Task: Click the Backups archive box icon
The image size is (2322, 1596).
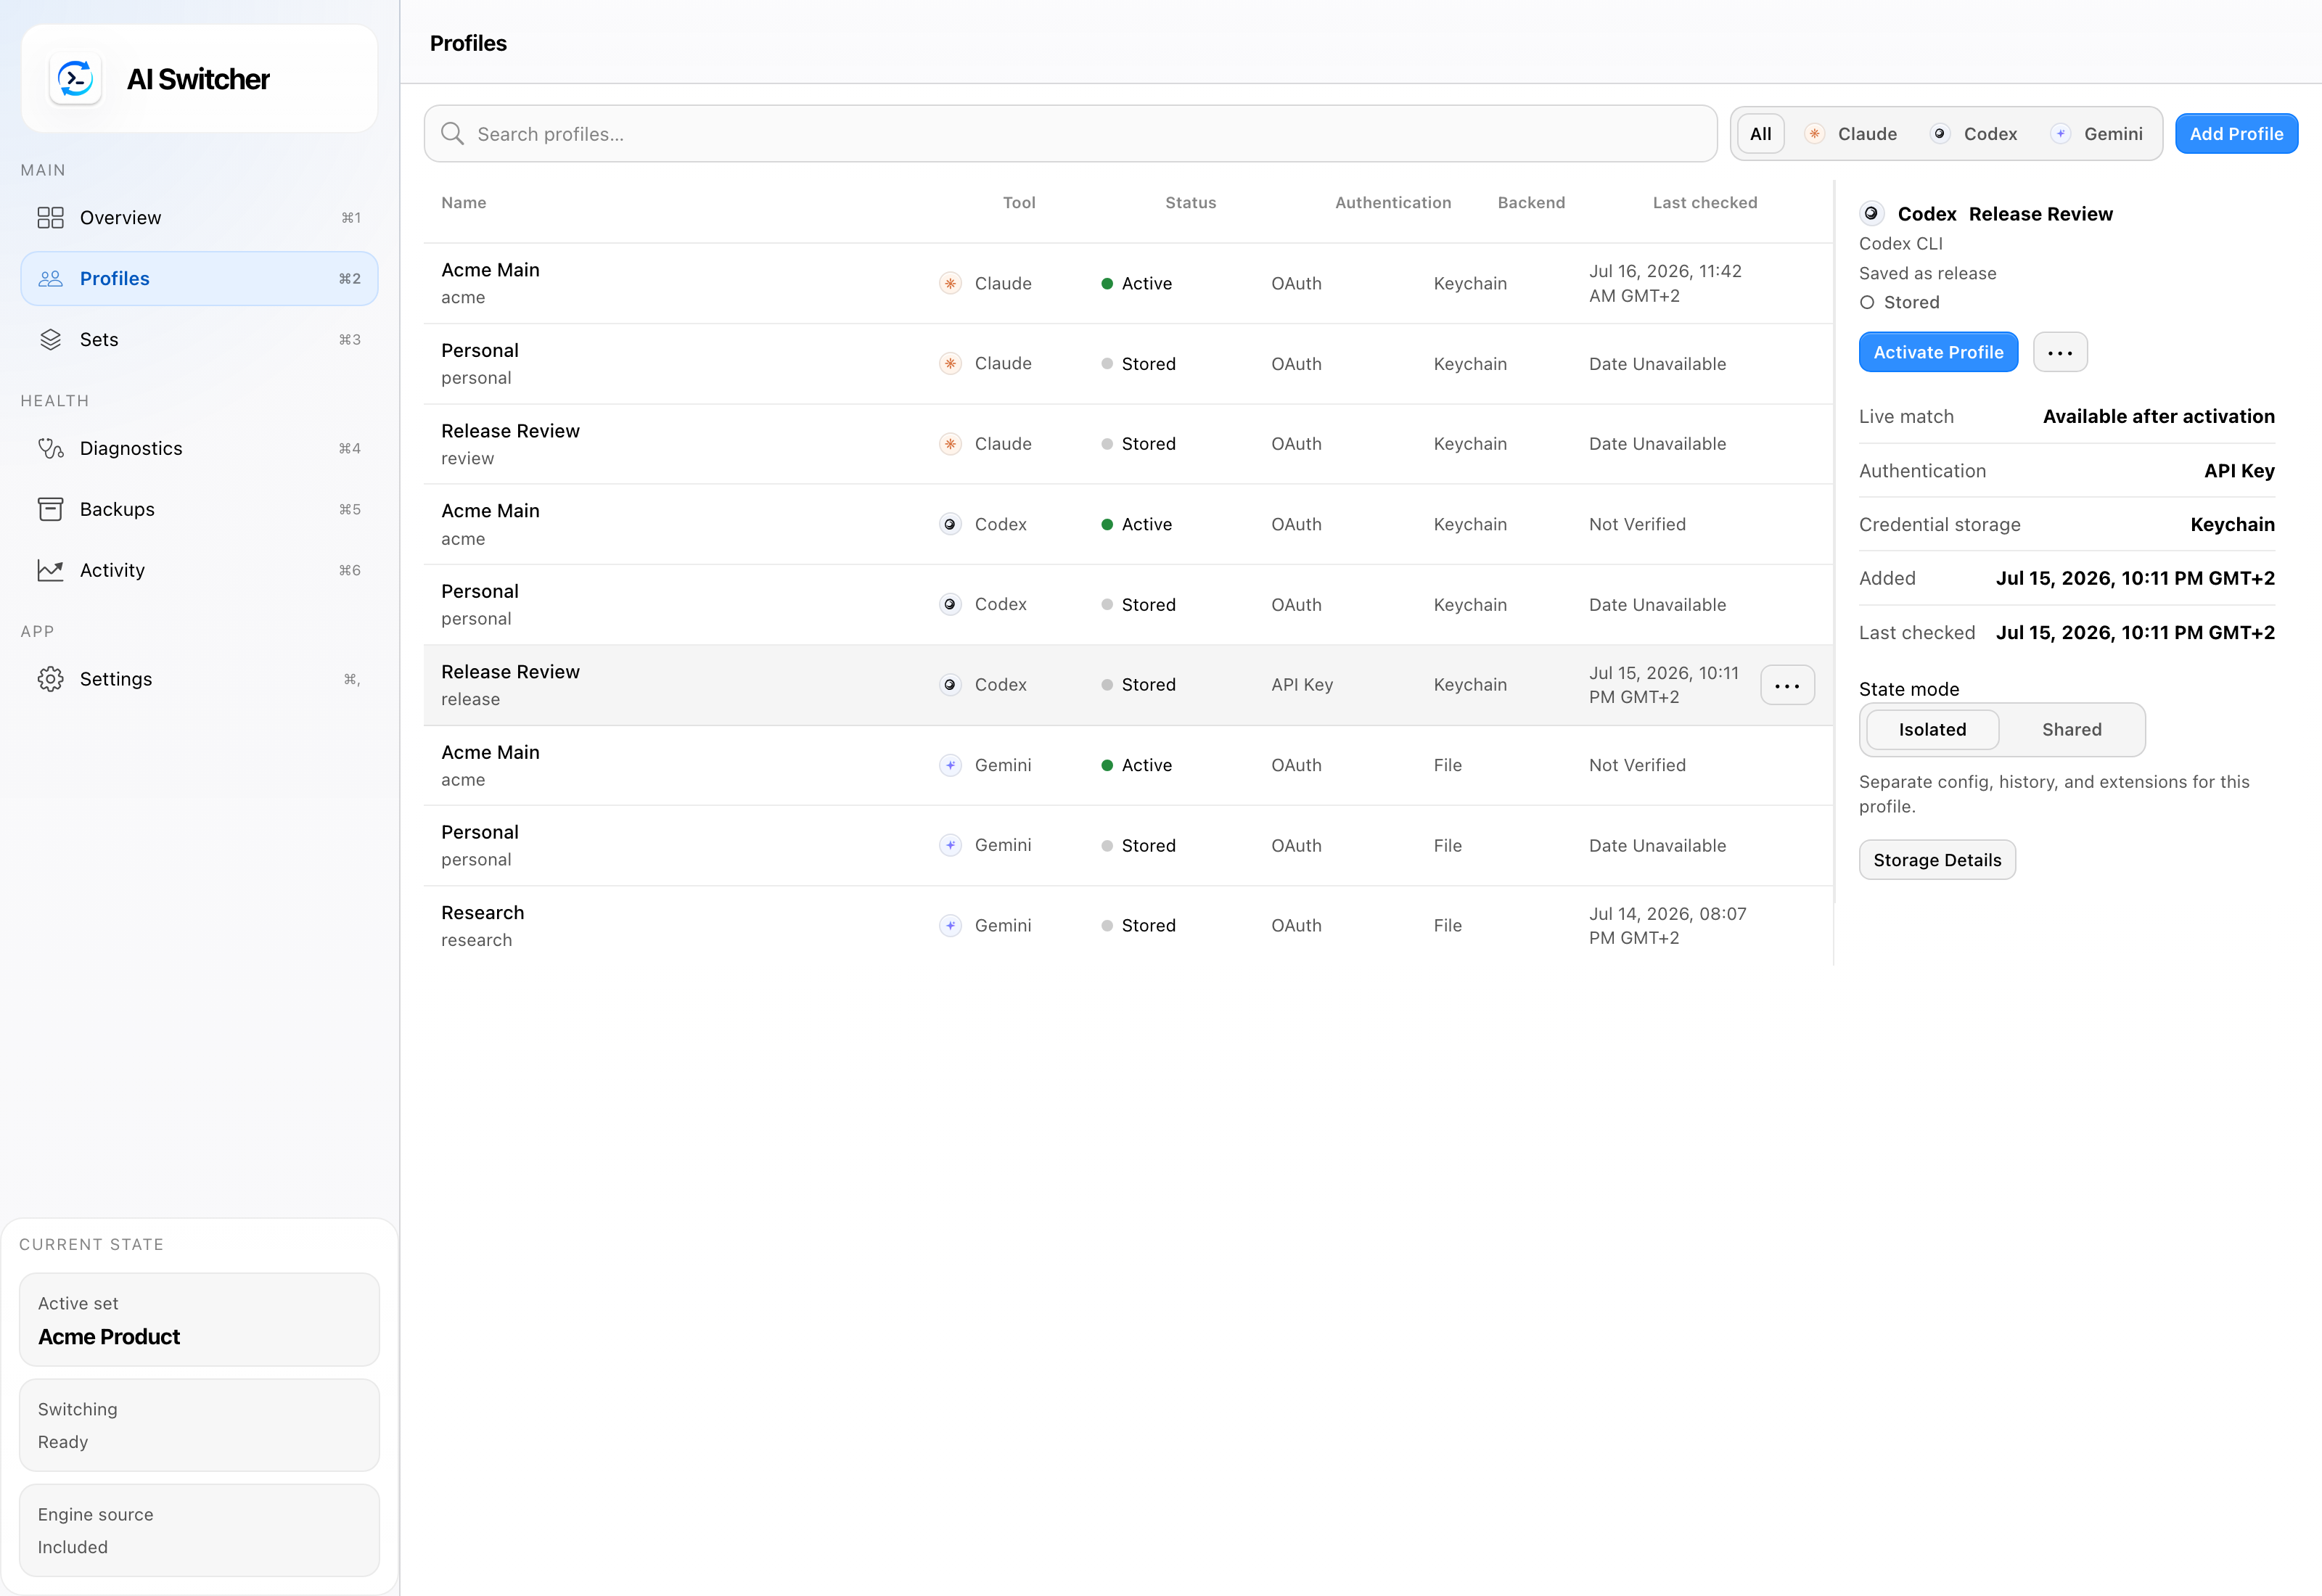Action: point(50,509)
